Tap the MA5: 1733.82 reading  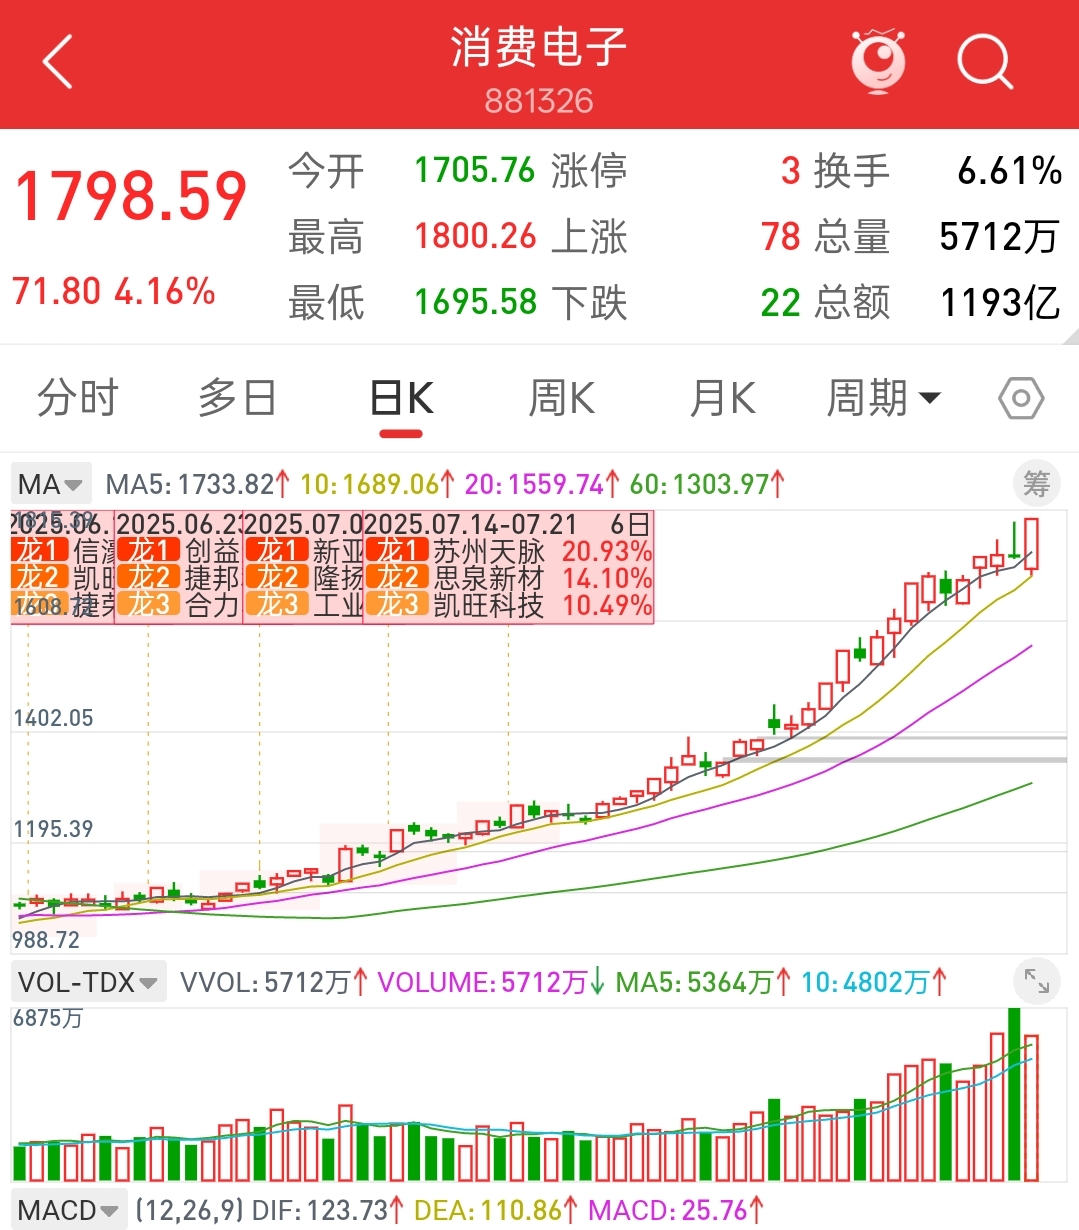(198, 485)
